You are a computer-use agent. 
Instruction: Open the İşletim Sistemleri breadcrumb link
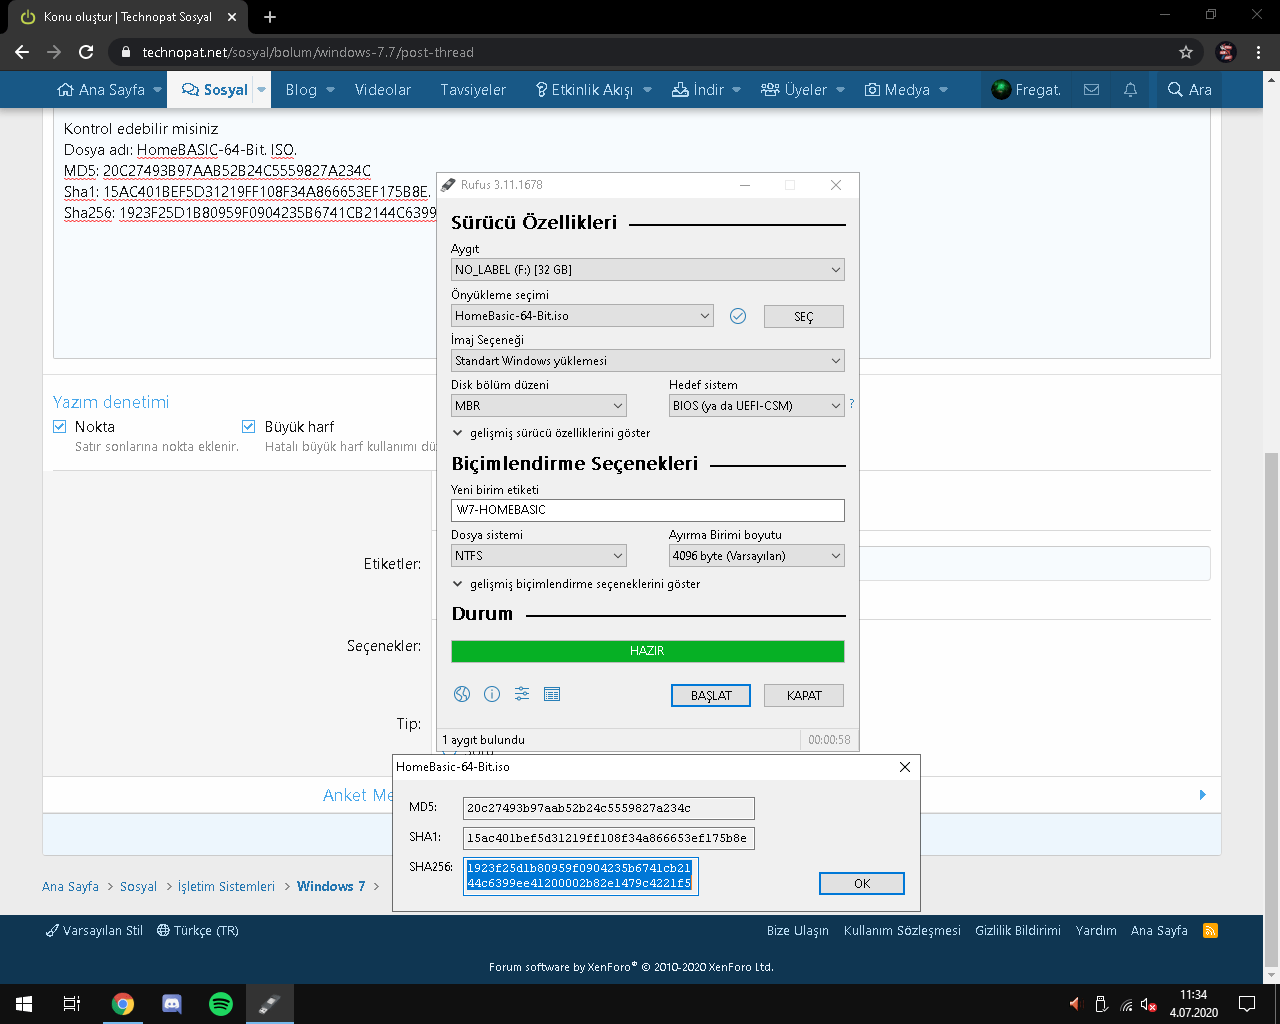click(226, 886)
